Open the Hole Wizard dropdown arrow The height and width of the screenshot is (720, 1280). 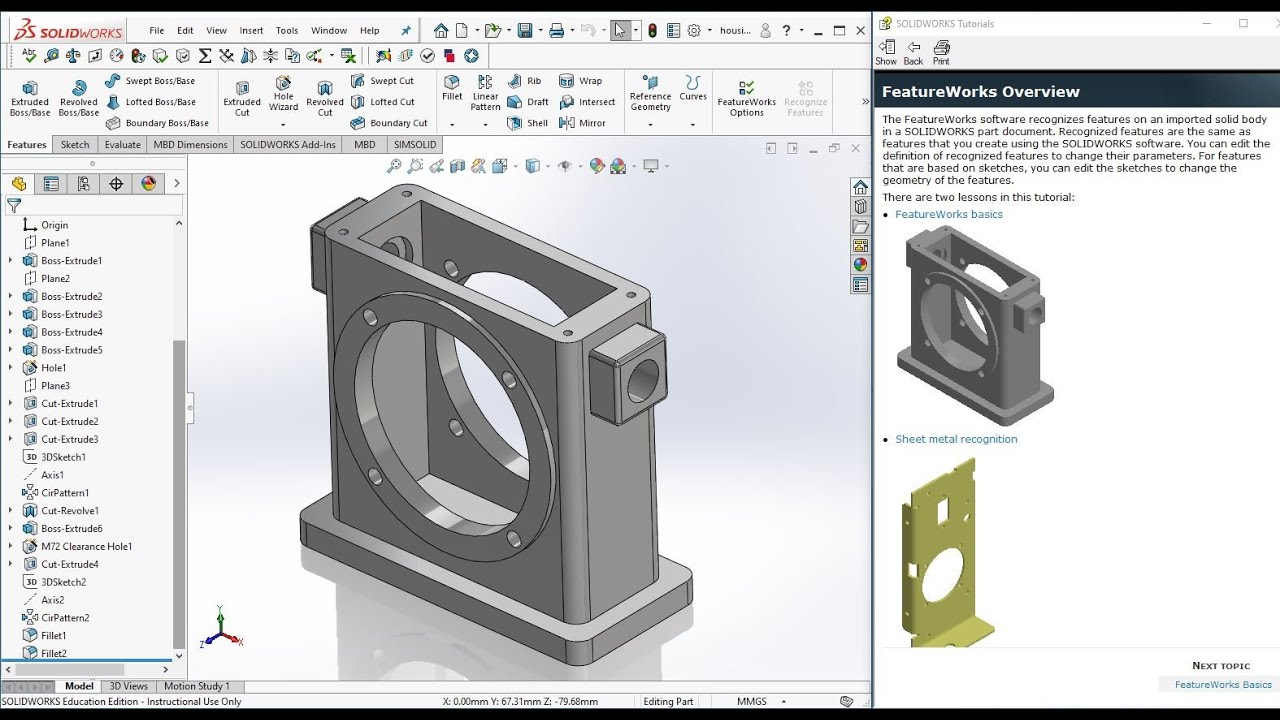(284, 125)
